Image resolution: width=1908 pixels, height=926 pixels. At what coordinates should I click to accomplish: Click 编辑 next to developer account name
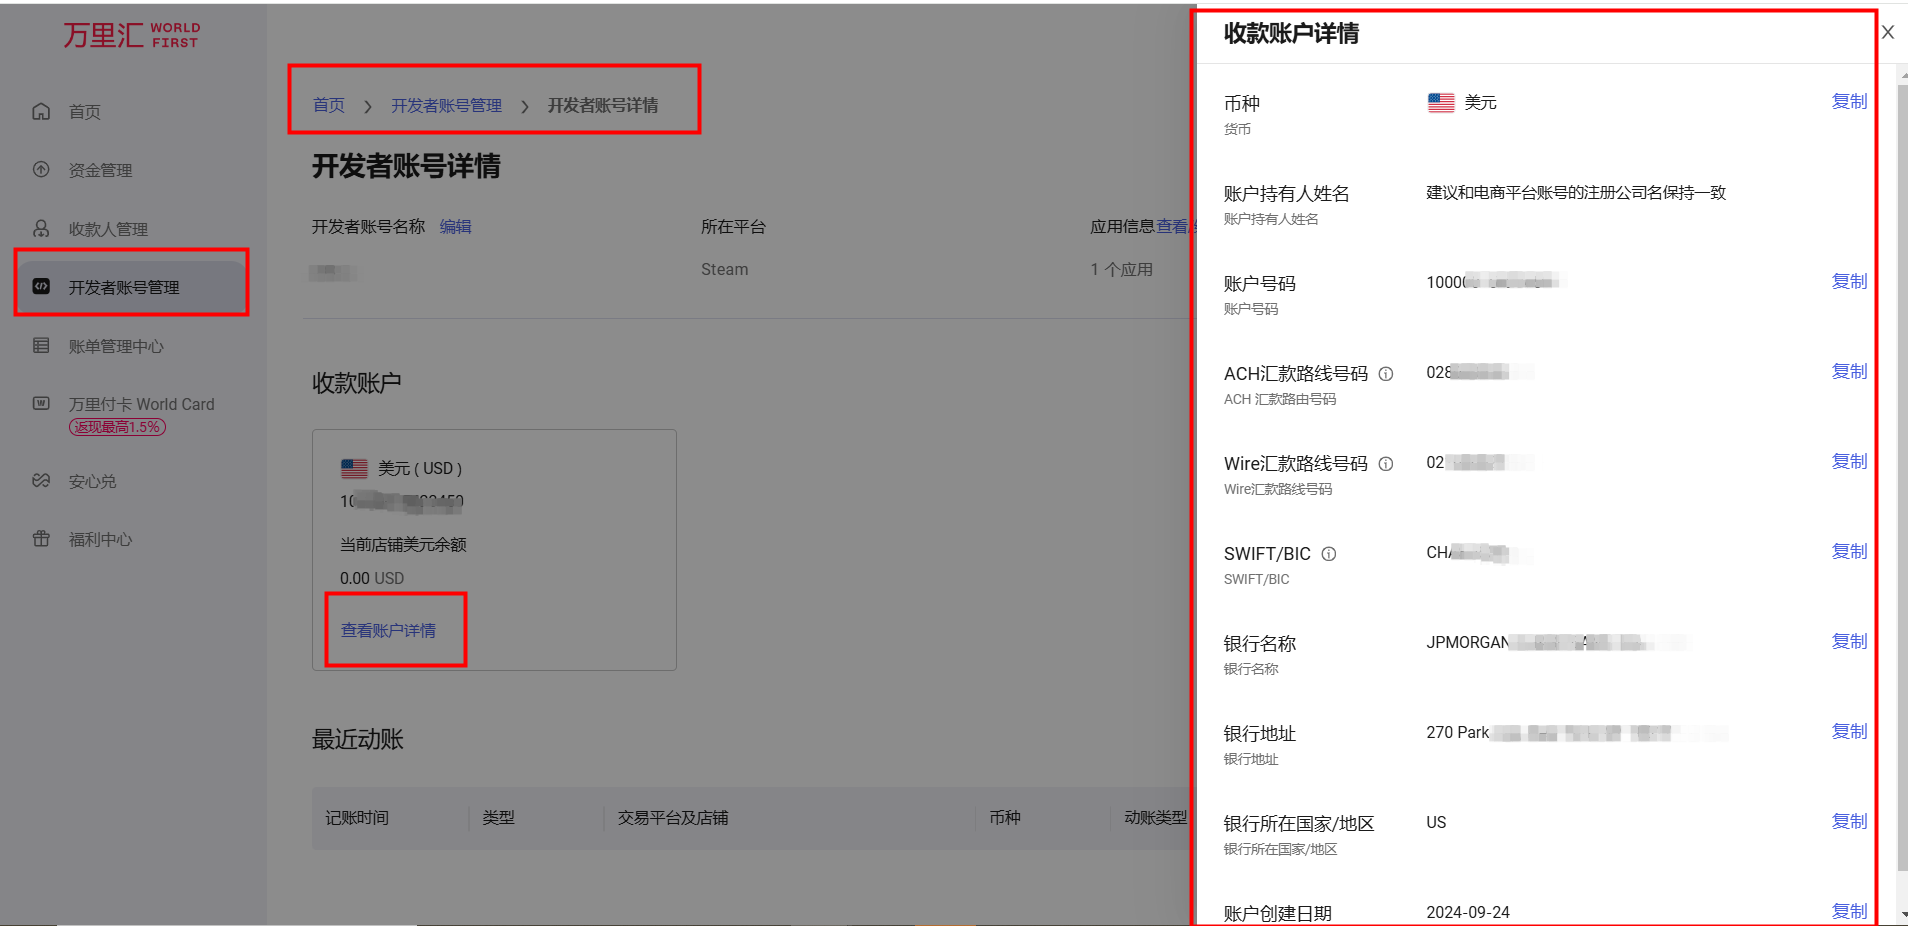coord(455,227)
